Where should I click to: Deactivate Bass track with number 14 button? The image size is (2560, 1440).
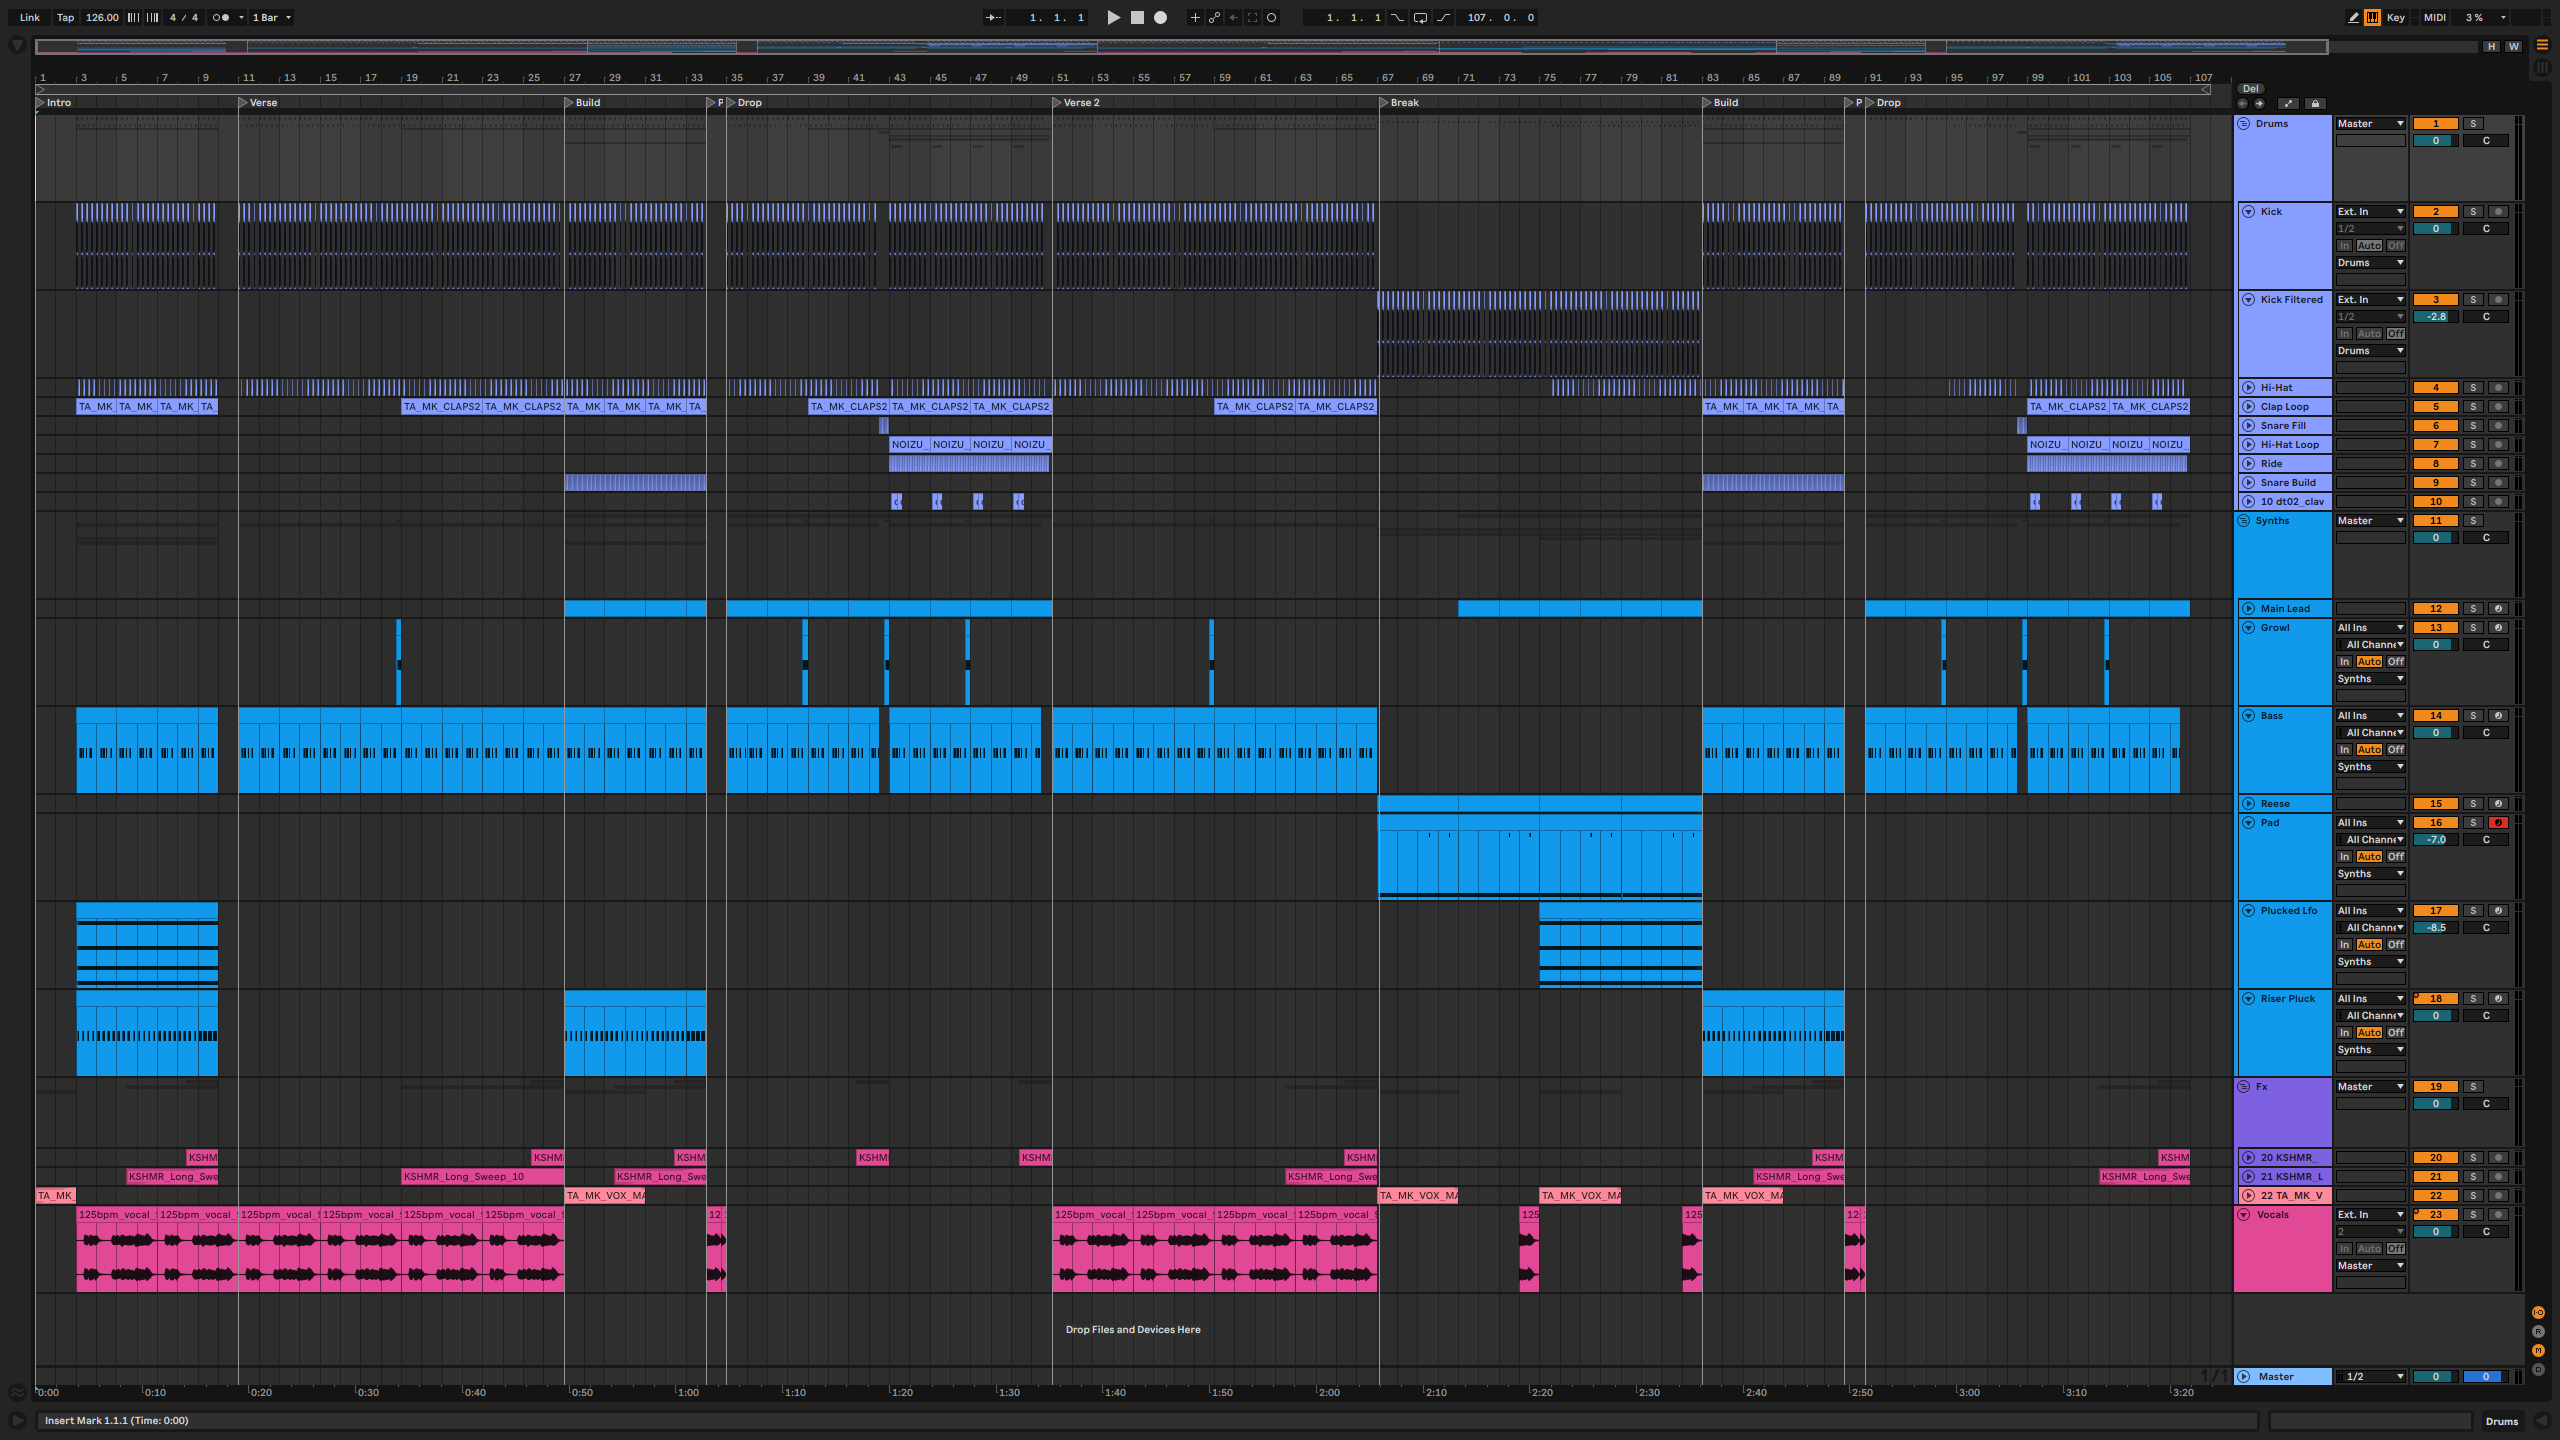pos(2435,716)
